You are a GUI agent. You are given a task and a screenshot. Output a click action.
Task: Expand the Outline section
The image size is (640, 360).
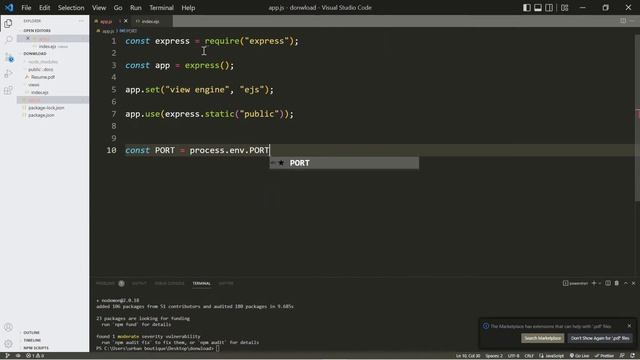tap(31, 333)
